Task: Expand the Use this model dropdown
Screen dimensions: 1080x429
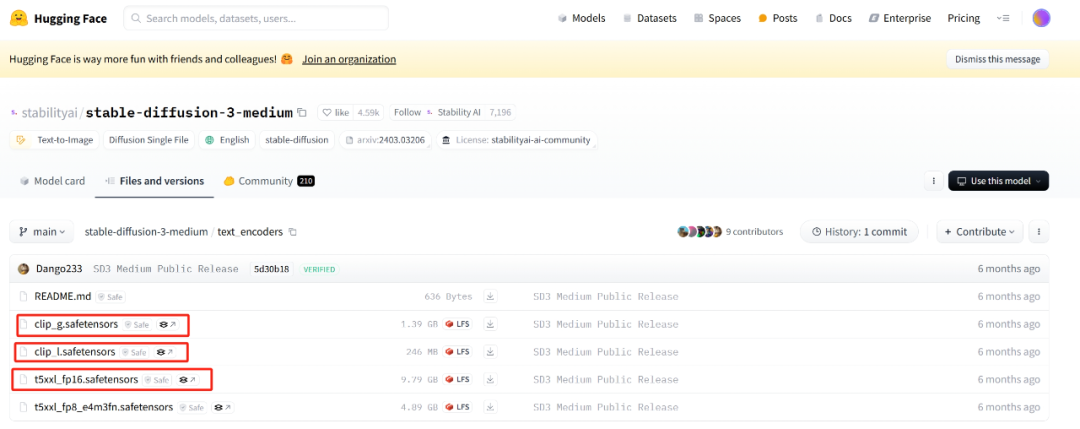Action: (x=998, y=181)
